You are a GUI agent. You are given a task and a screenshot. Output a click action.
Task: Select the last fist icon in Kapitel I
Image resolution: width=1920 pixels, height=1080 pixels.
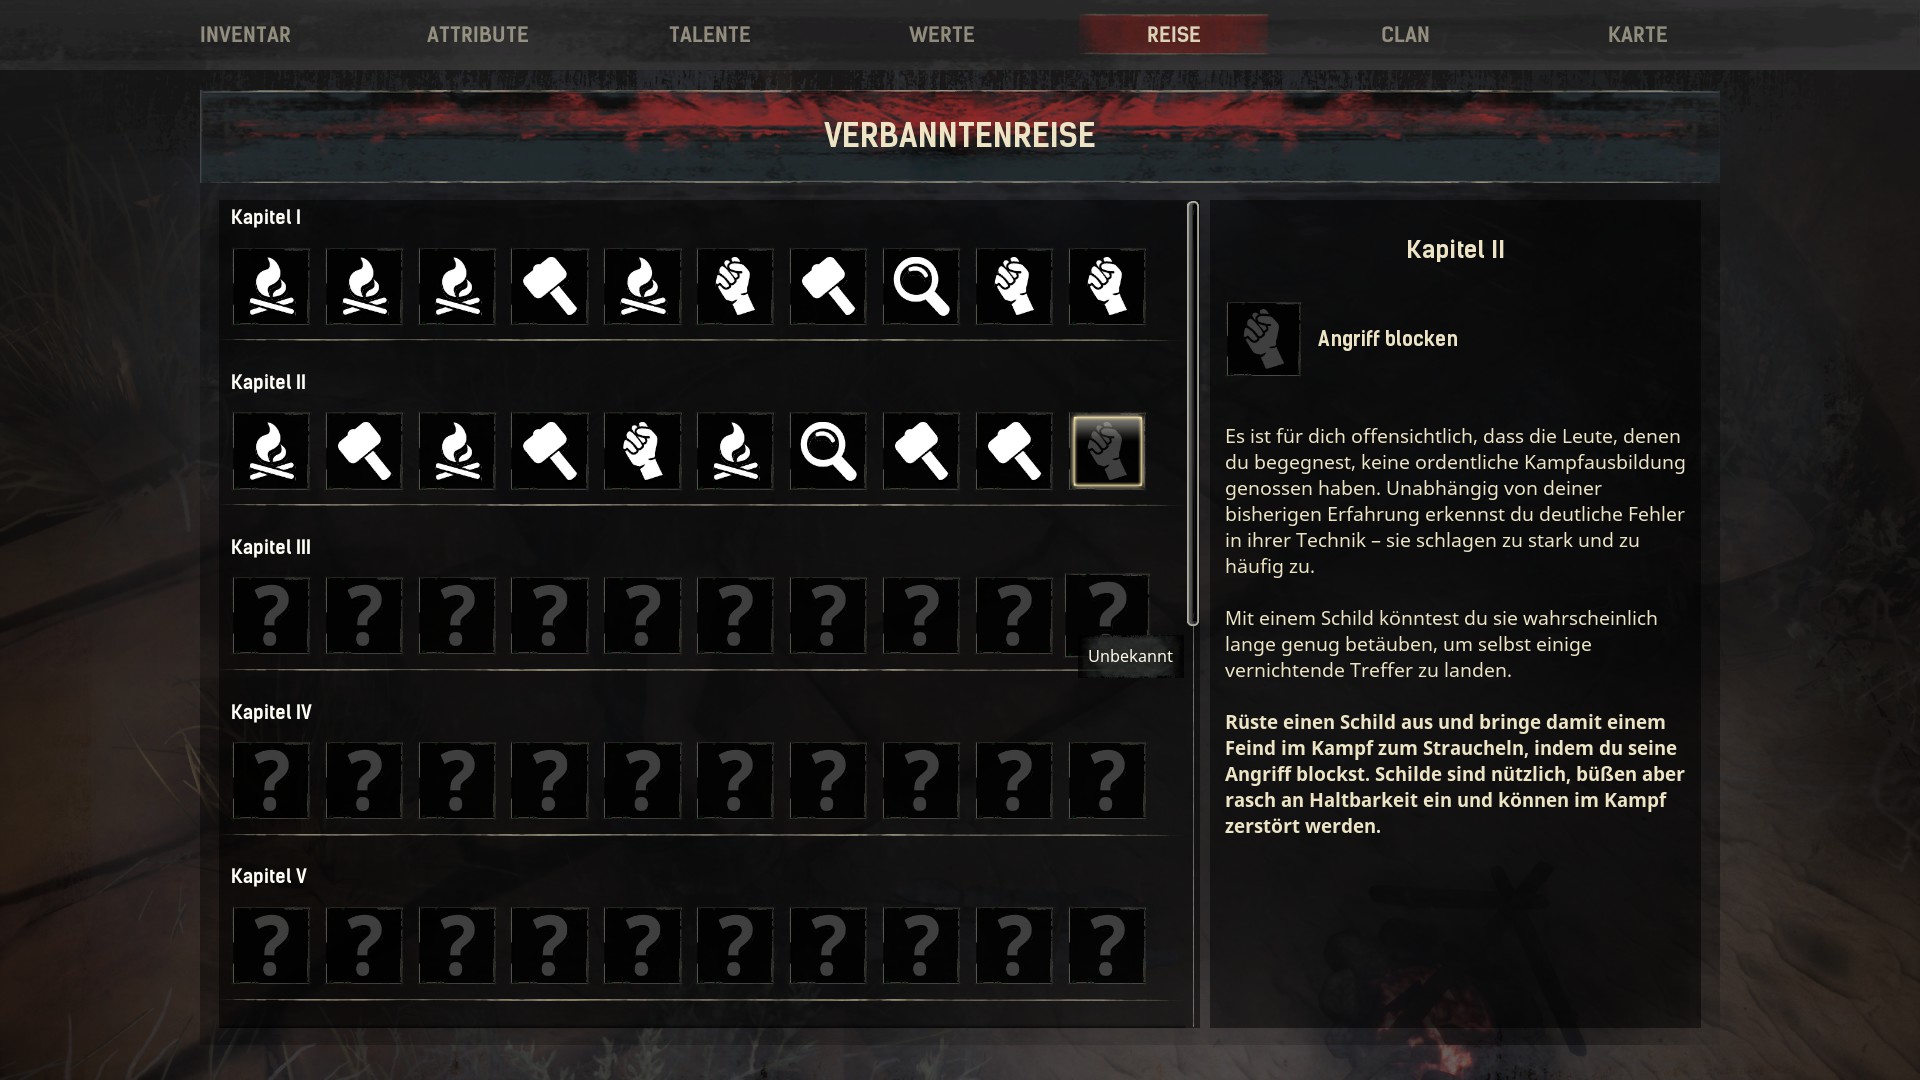1107,287
